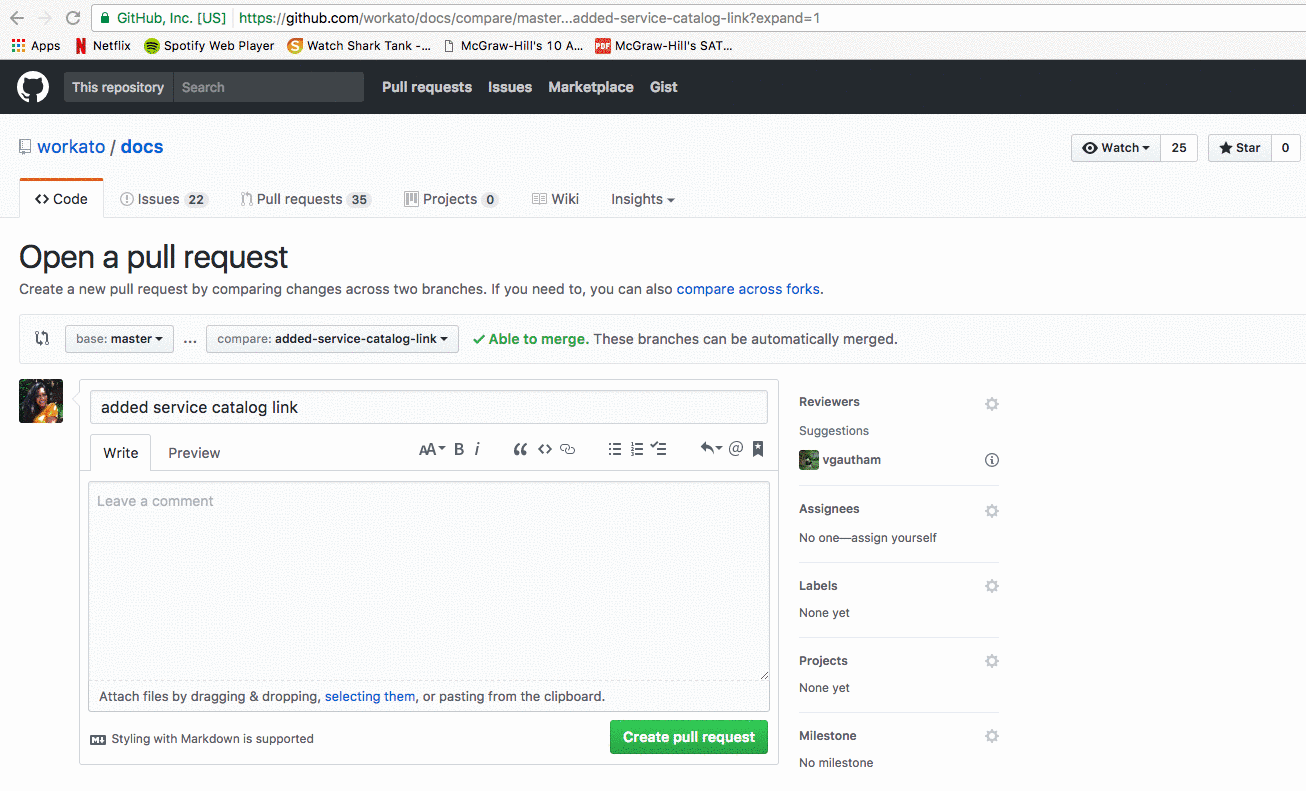This screenshot has width=1306, height=791.
Task: Click the Labels gear icon
Action: [x=991, y=586]
